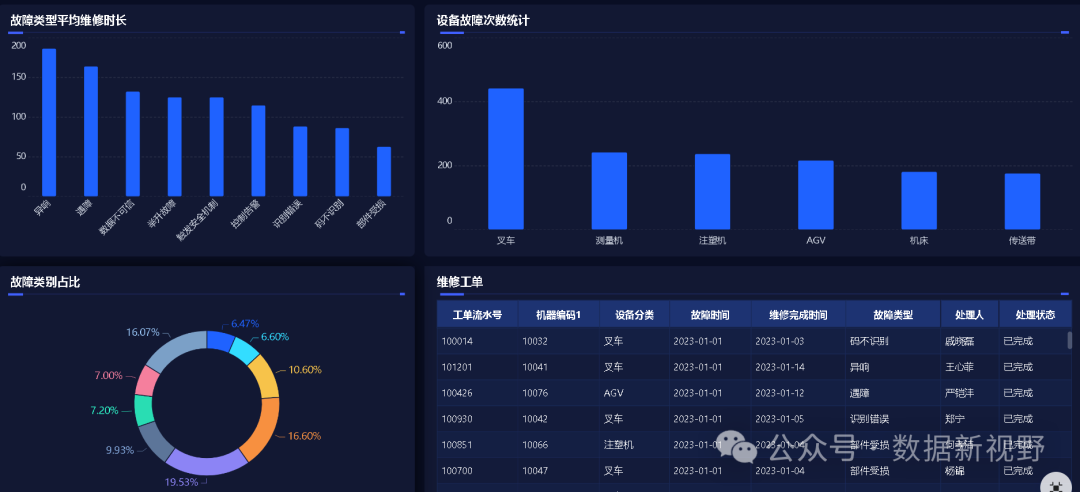Image resolution: width=1080 pixels, height=492 pixels.
Task: Select work order 100014 cell
Action: coord(477,341)
